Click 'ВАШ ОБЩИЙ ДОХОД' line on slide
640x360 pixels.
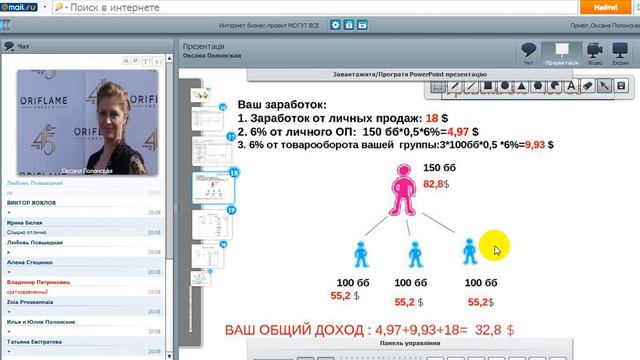tap(369, 330)
